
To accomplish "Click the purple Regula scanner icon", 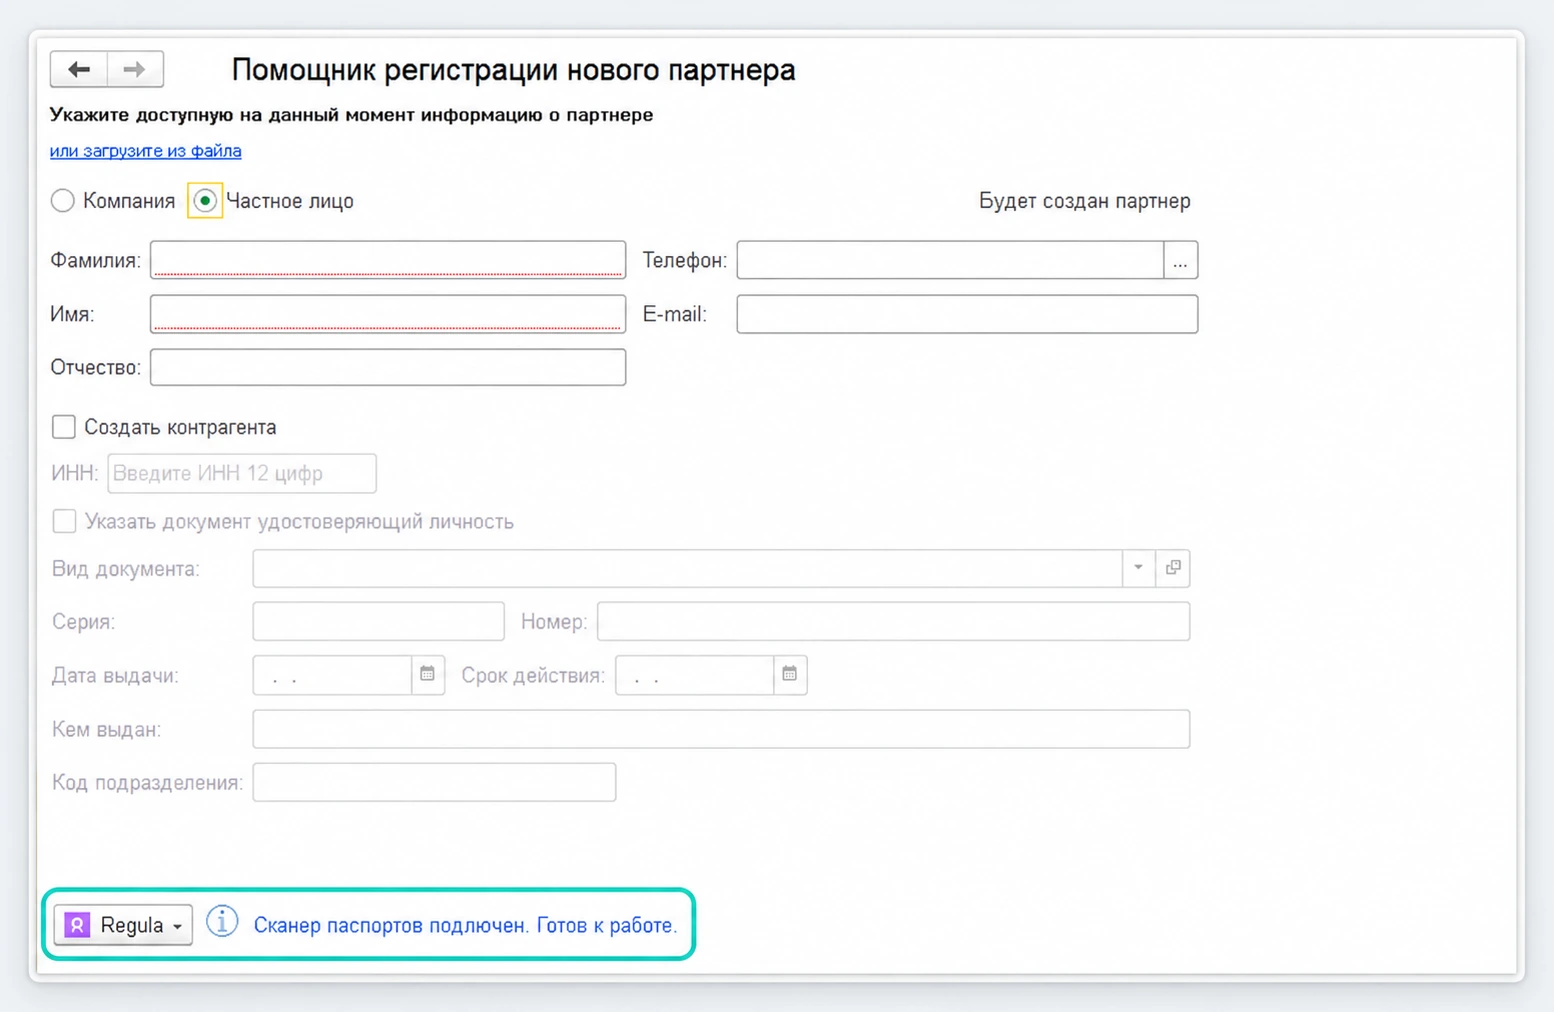I will point(77,925).
